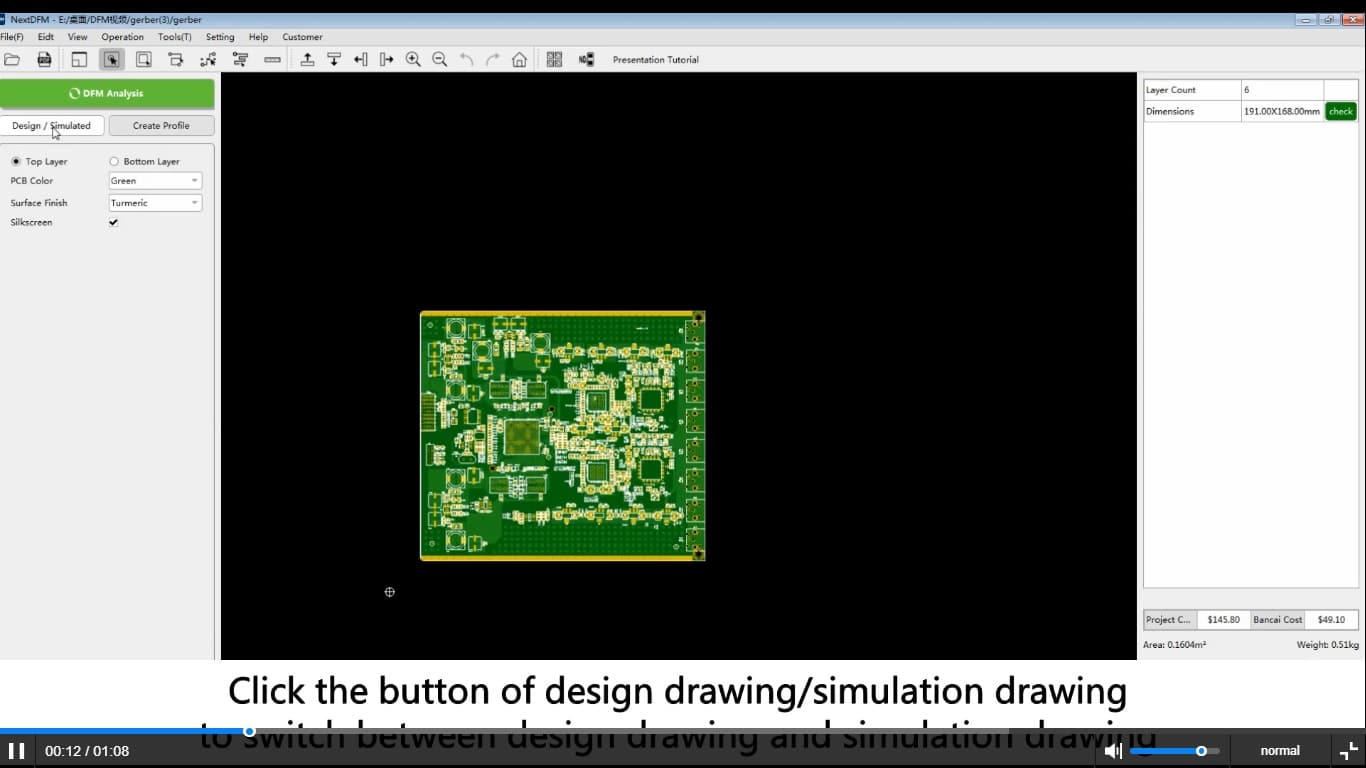
Task: Open the PCB Color dropdown
Action: coord(155,181)
